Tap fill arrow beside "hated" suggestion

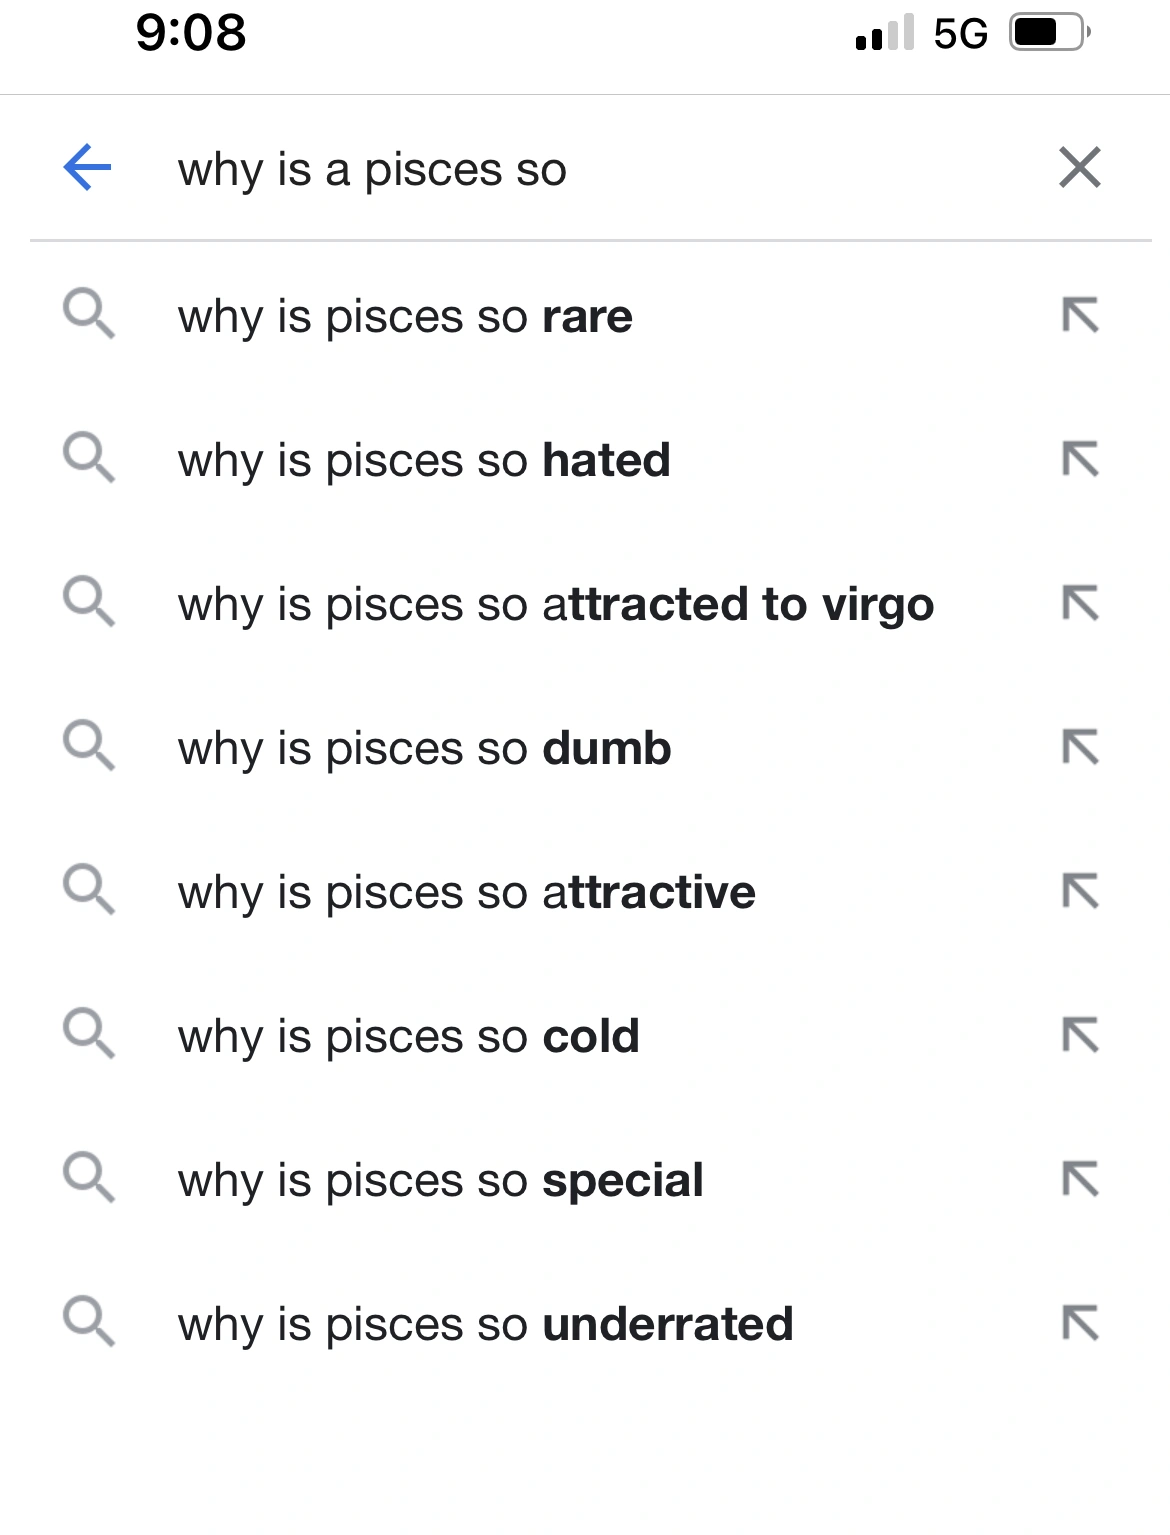[1080, 460]
